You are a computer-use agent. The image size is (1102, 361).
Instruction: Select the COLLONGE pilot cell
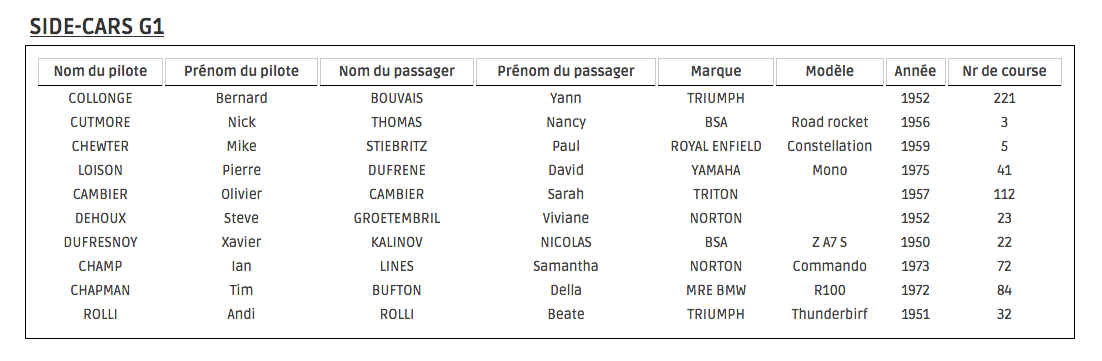tap(101, 98)
